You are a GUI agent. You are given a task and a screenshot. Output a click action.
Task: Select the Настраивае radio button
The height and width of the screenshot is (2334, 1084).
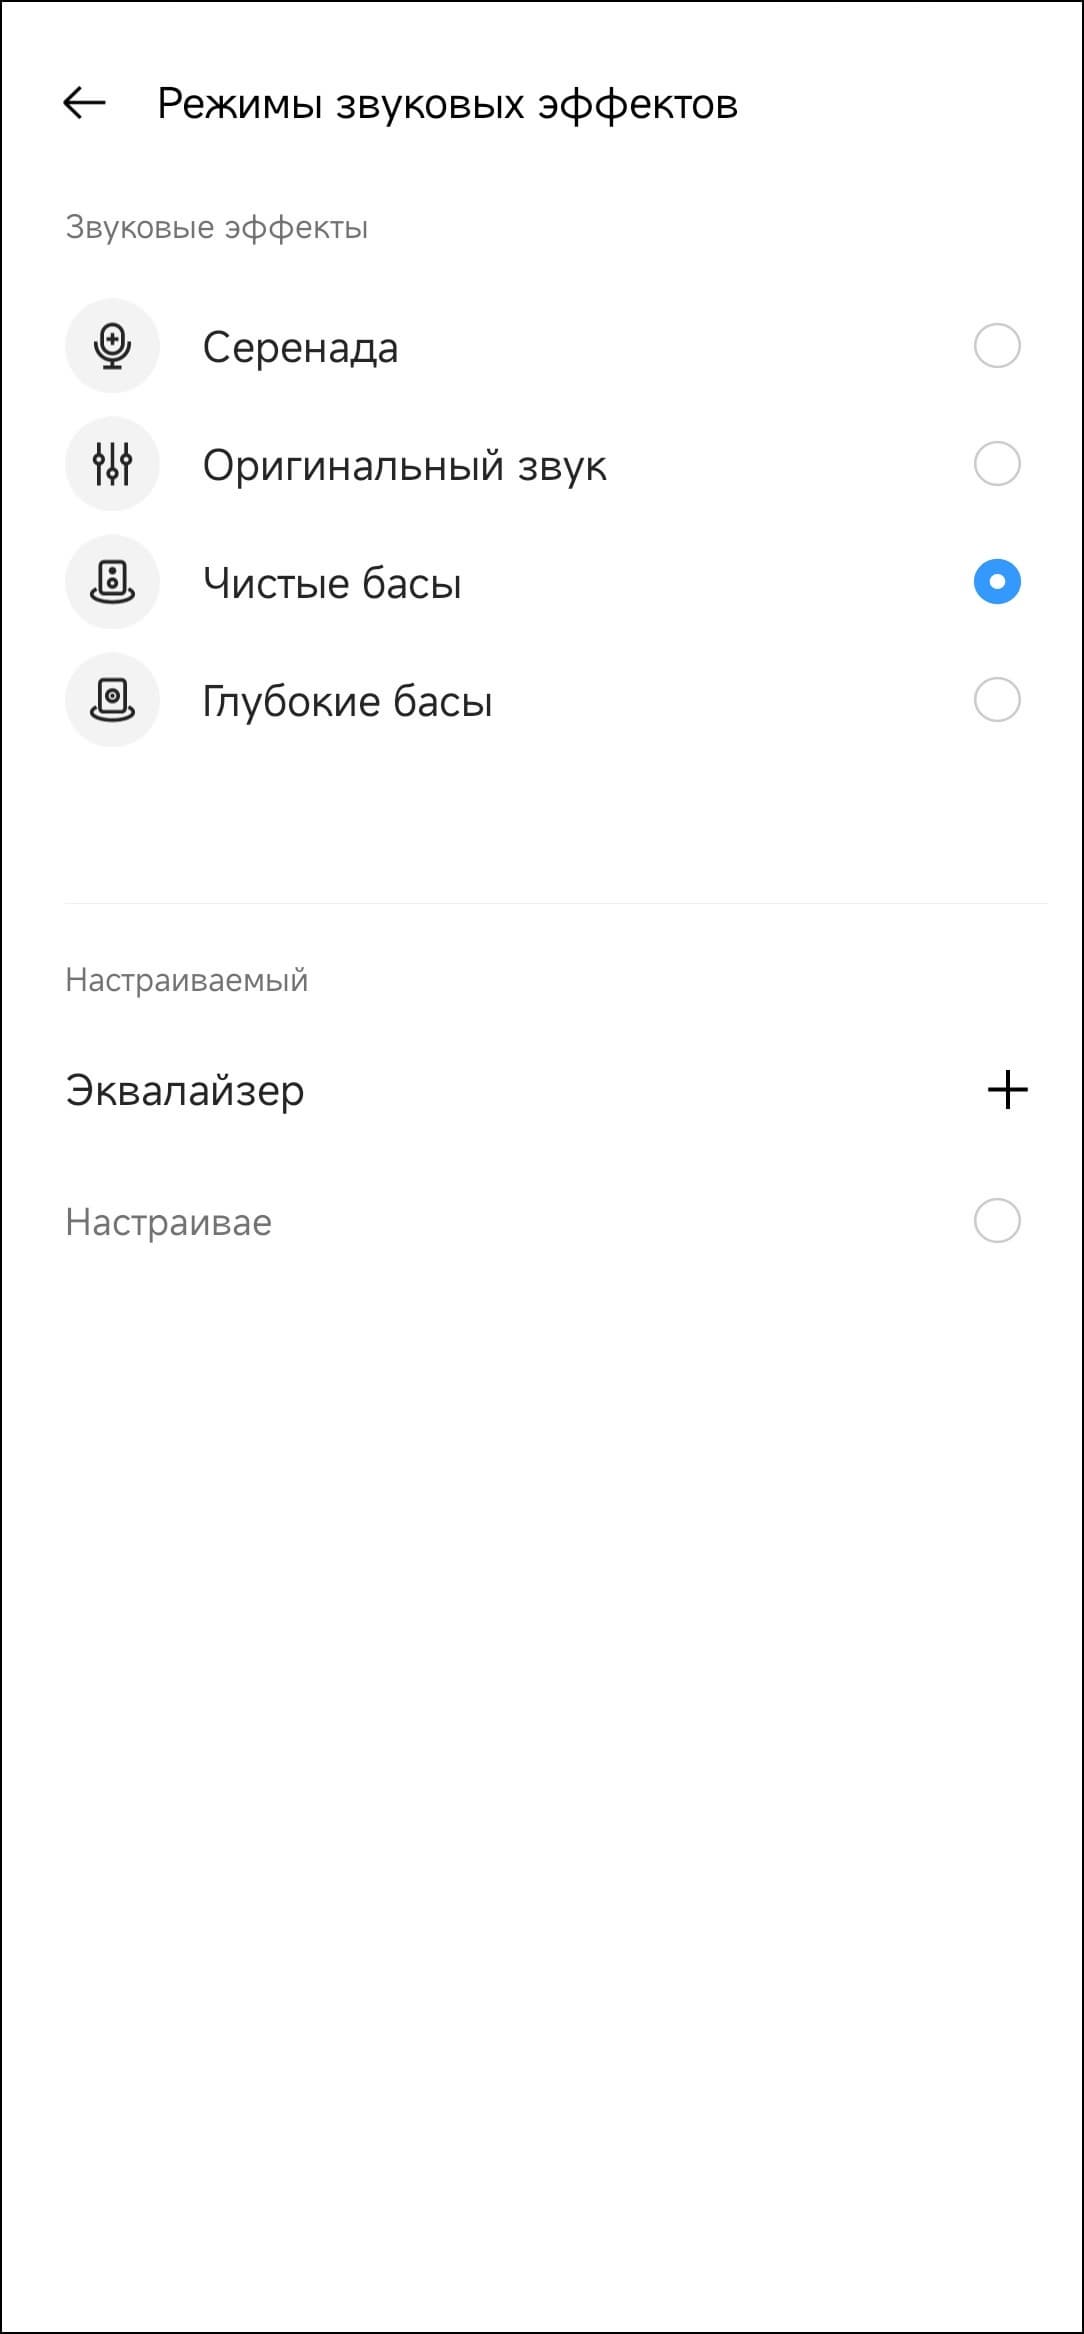pos(996,1221)
